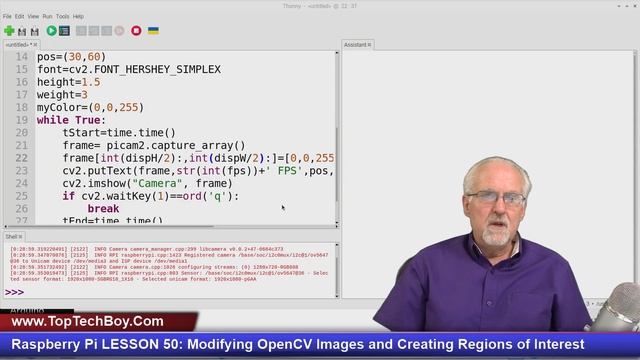
Task: Click the 'cv2.putText(frame' code line
Action: coord(198,171)
